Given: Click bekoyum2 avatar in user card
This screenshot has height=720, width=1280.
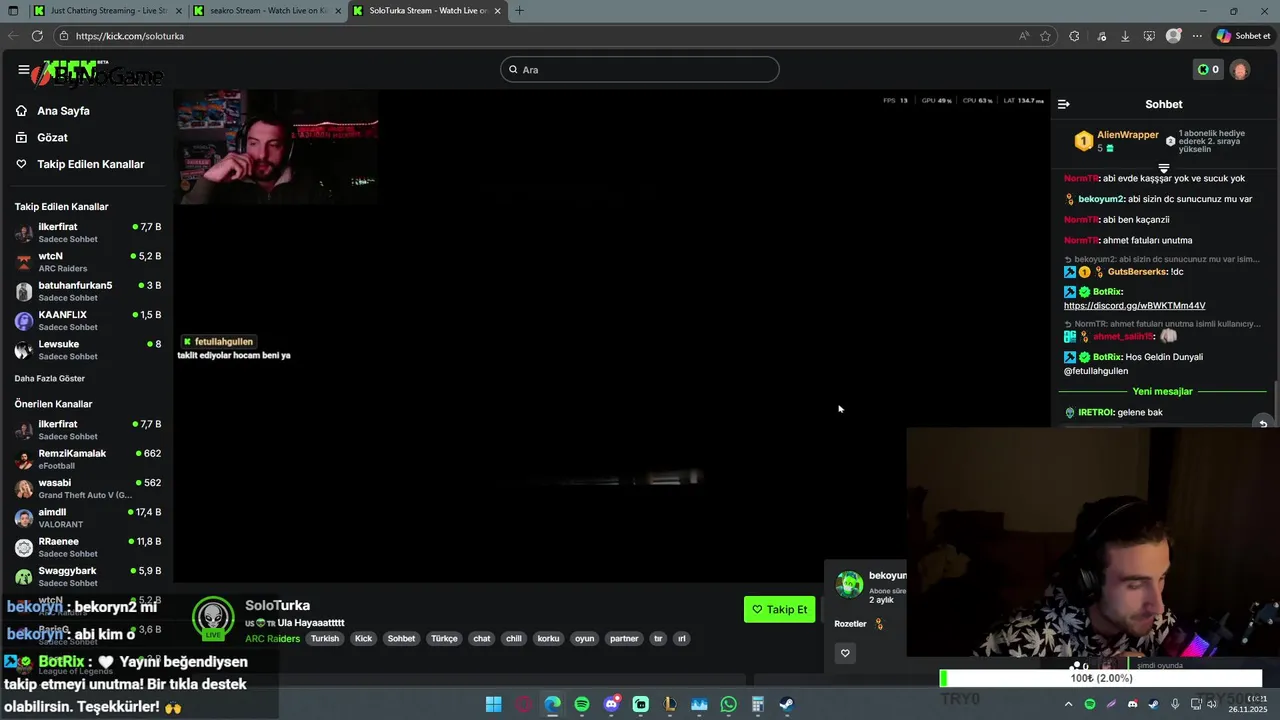Looking at the screenshot, I should point(849,584).
